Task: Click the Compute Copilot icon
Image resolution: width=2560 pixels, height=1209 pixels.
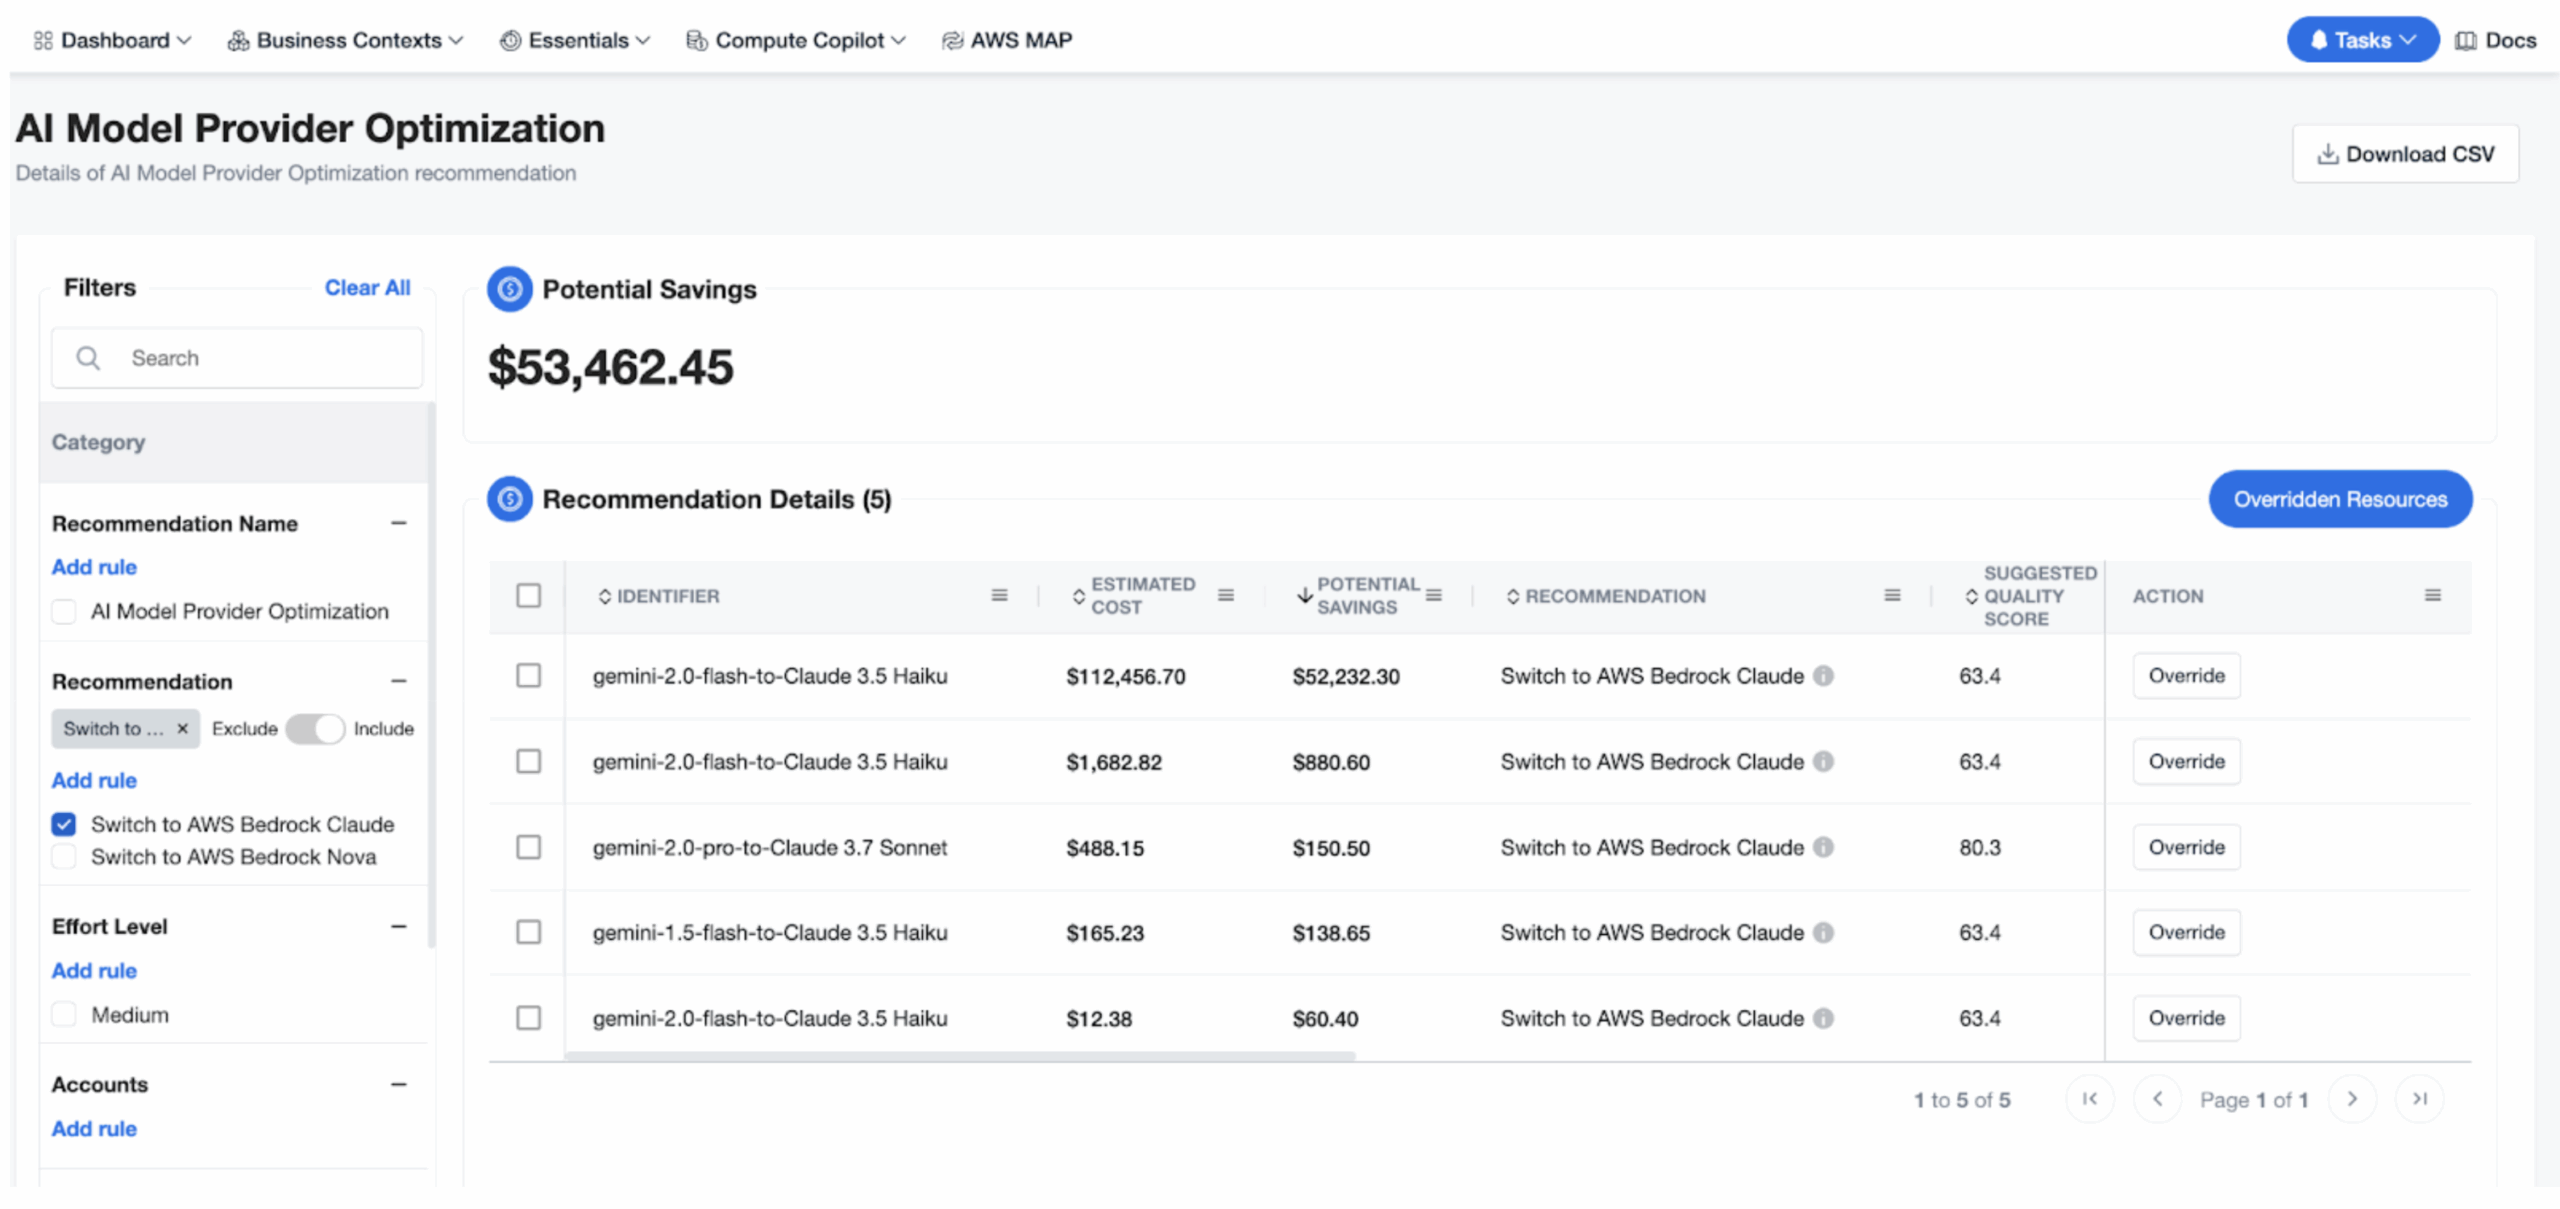Action: (697, 40)
